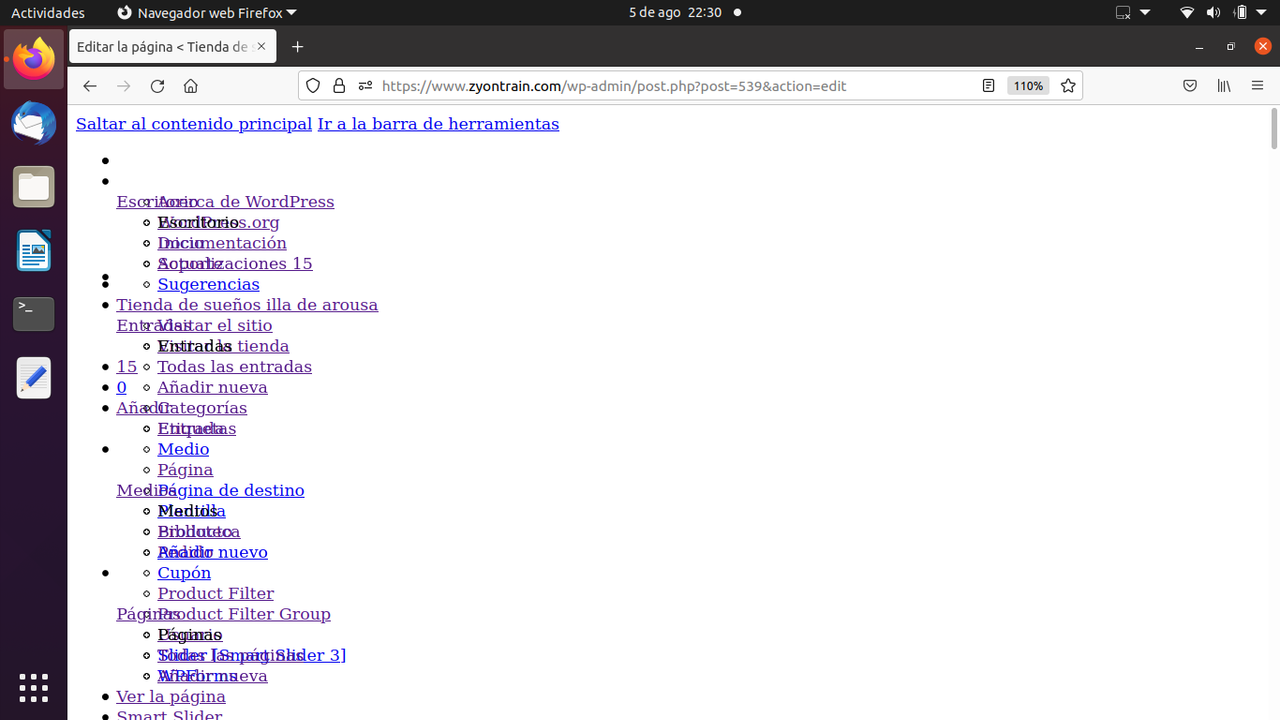The width and height of the screenshot is (1280, 720).
Task: Open the Library bookmarks and history icon
Action: (x=1224, y=86)
